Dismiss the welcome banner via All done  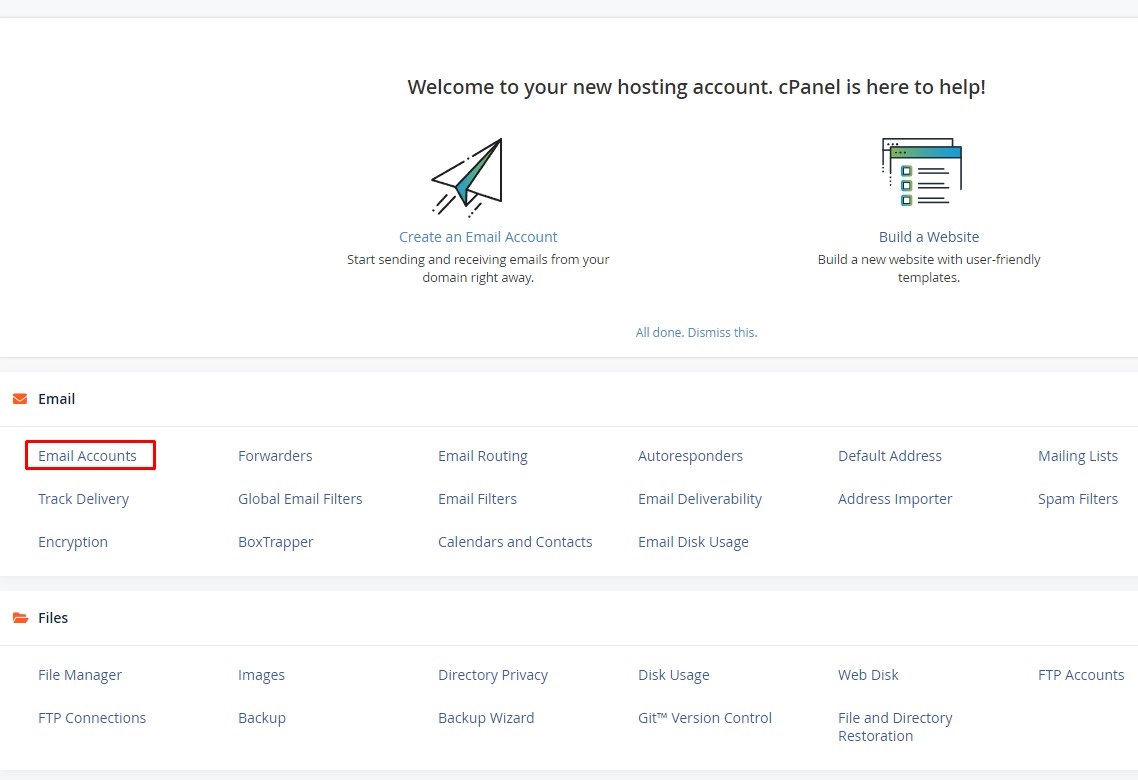tap(696, 332)
